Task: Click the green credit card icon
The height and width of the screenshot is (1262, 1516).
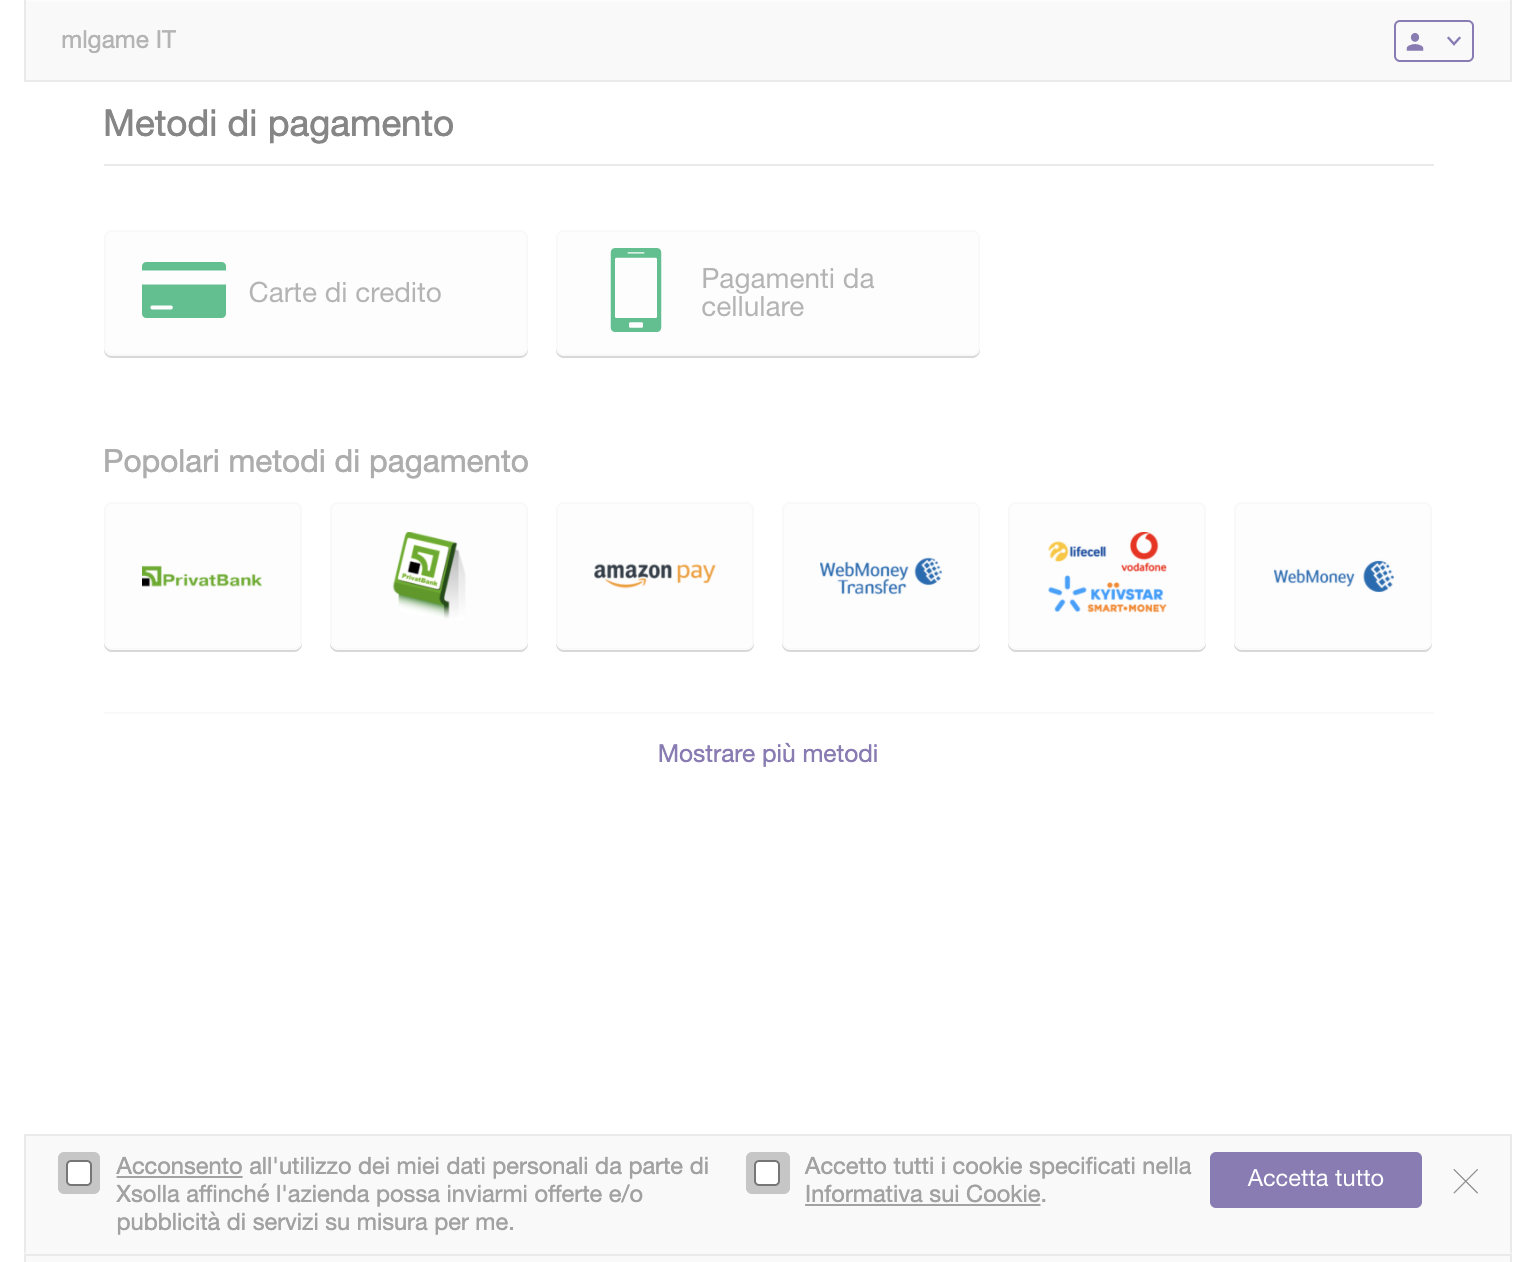Action: tap(184, 290)
